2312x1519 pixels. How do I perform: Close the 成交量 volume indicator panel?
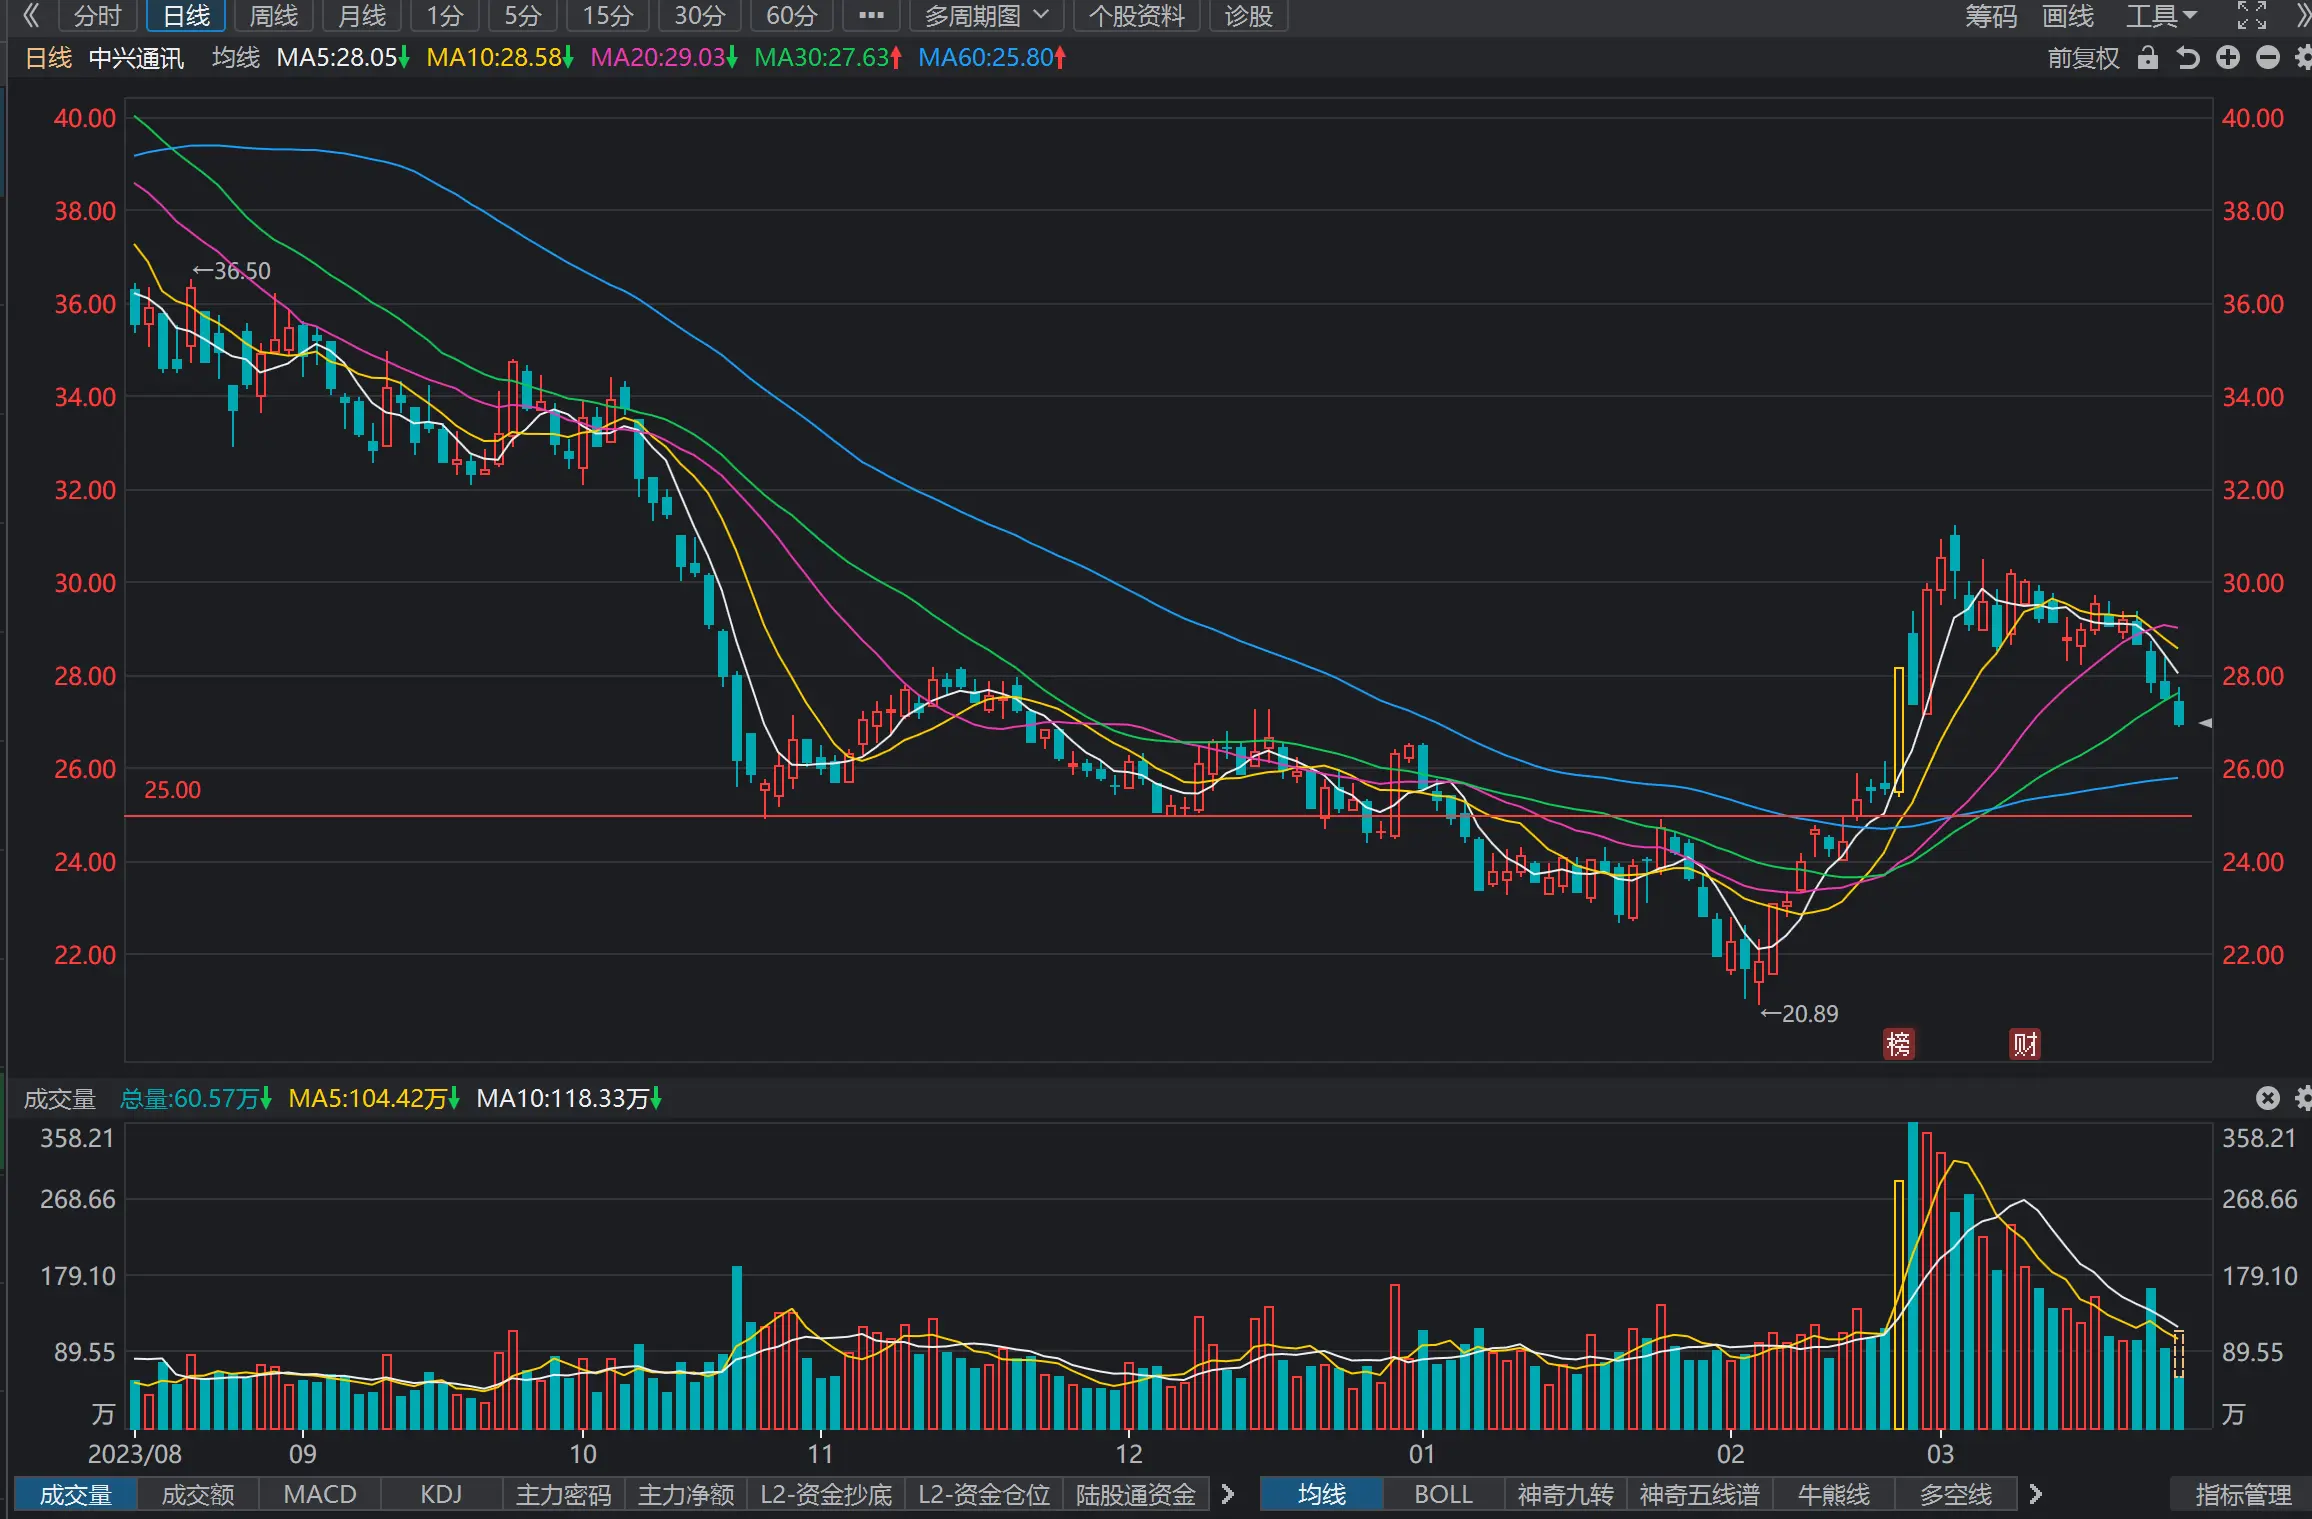click(x=2268, y=1098)
